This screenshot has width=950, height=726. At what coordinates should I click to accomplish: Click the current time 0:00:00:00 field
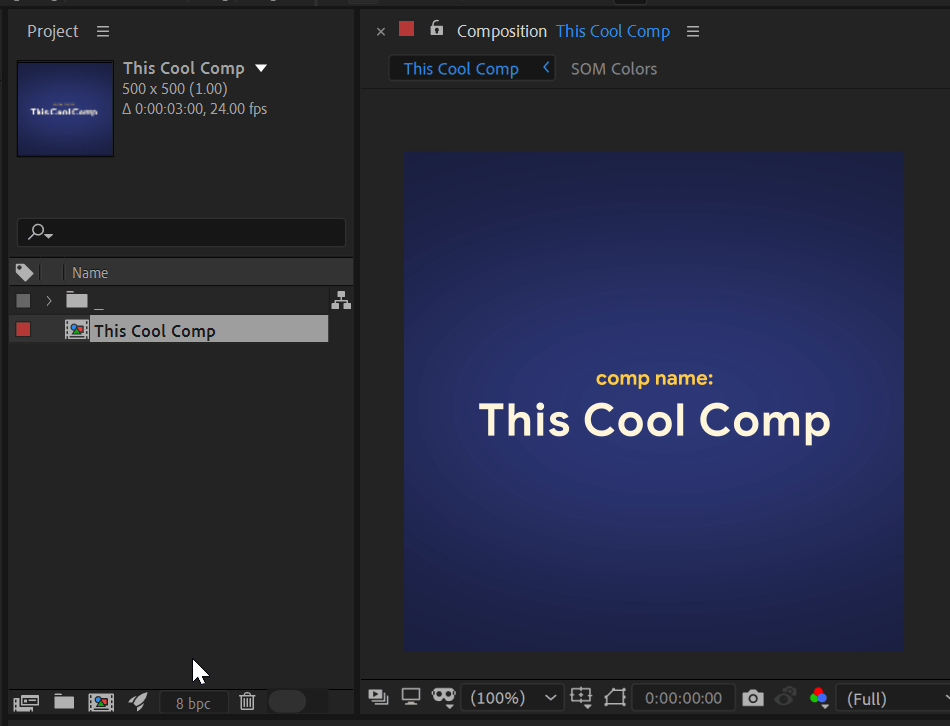tap(683, 698)
